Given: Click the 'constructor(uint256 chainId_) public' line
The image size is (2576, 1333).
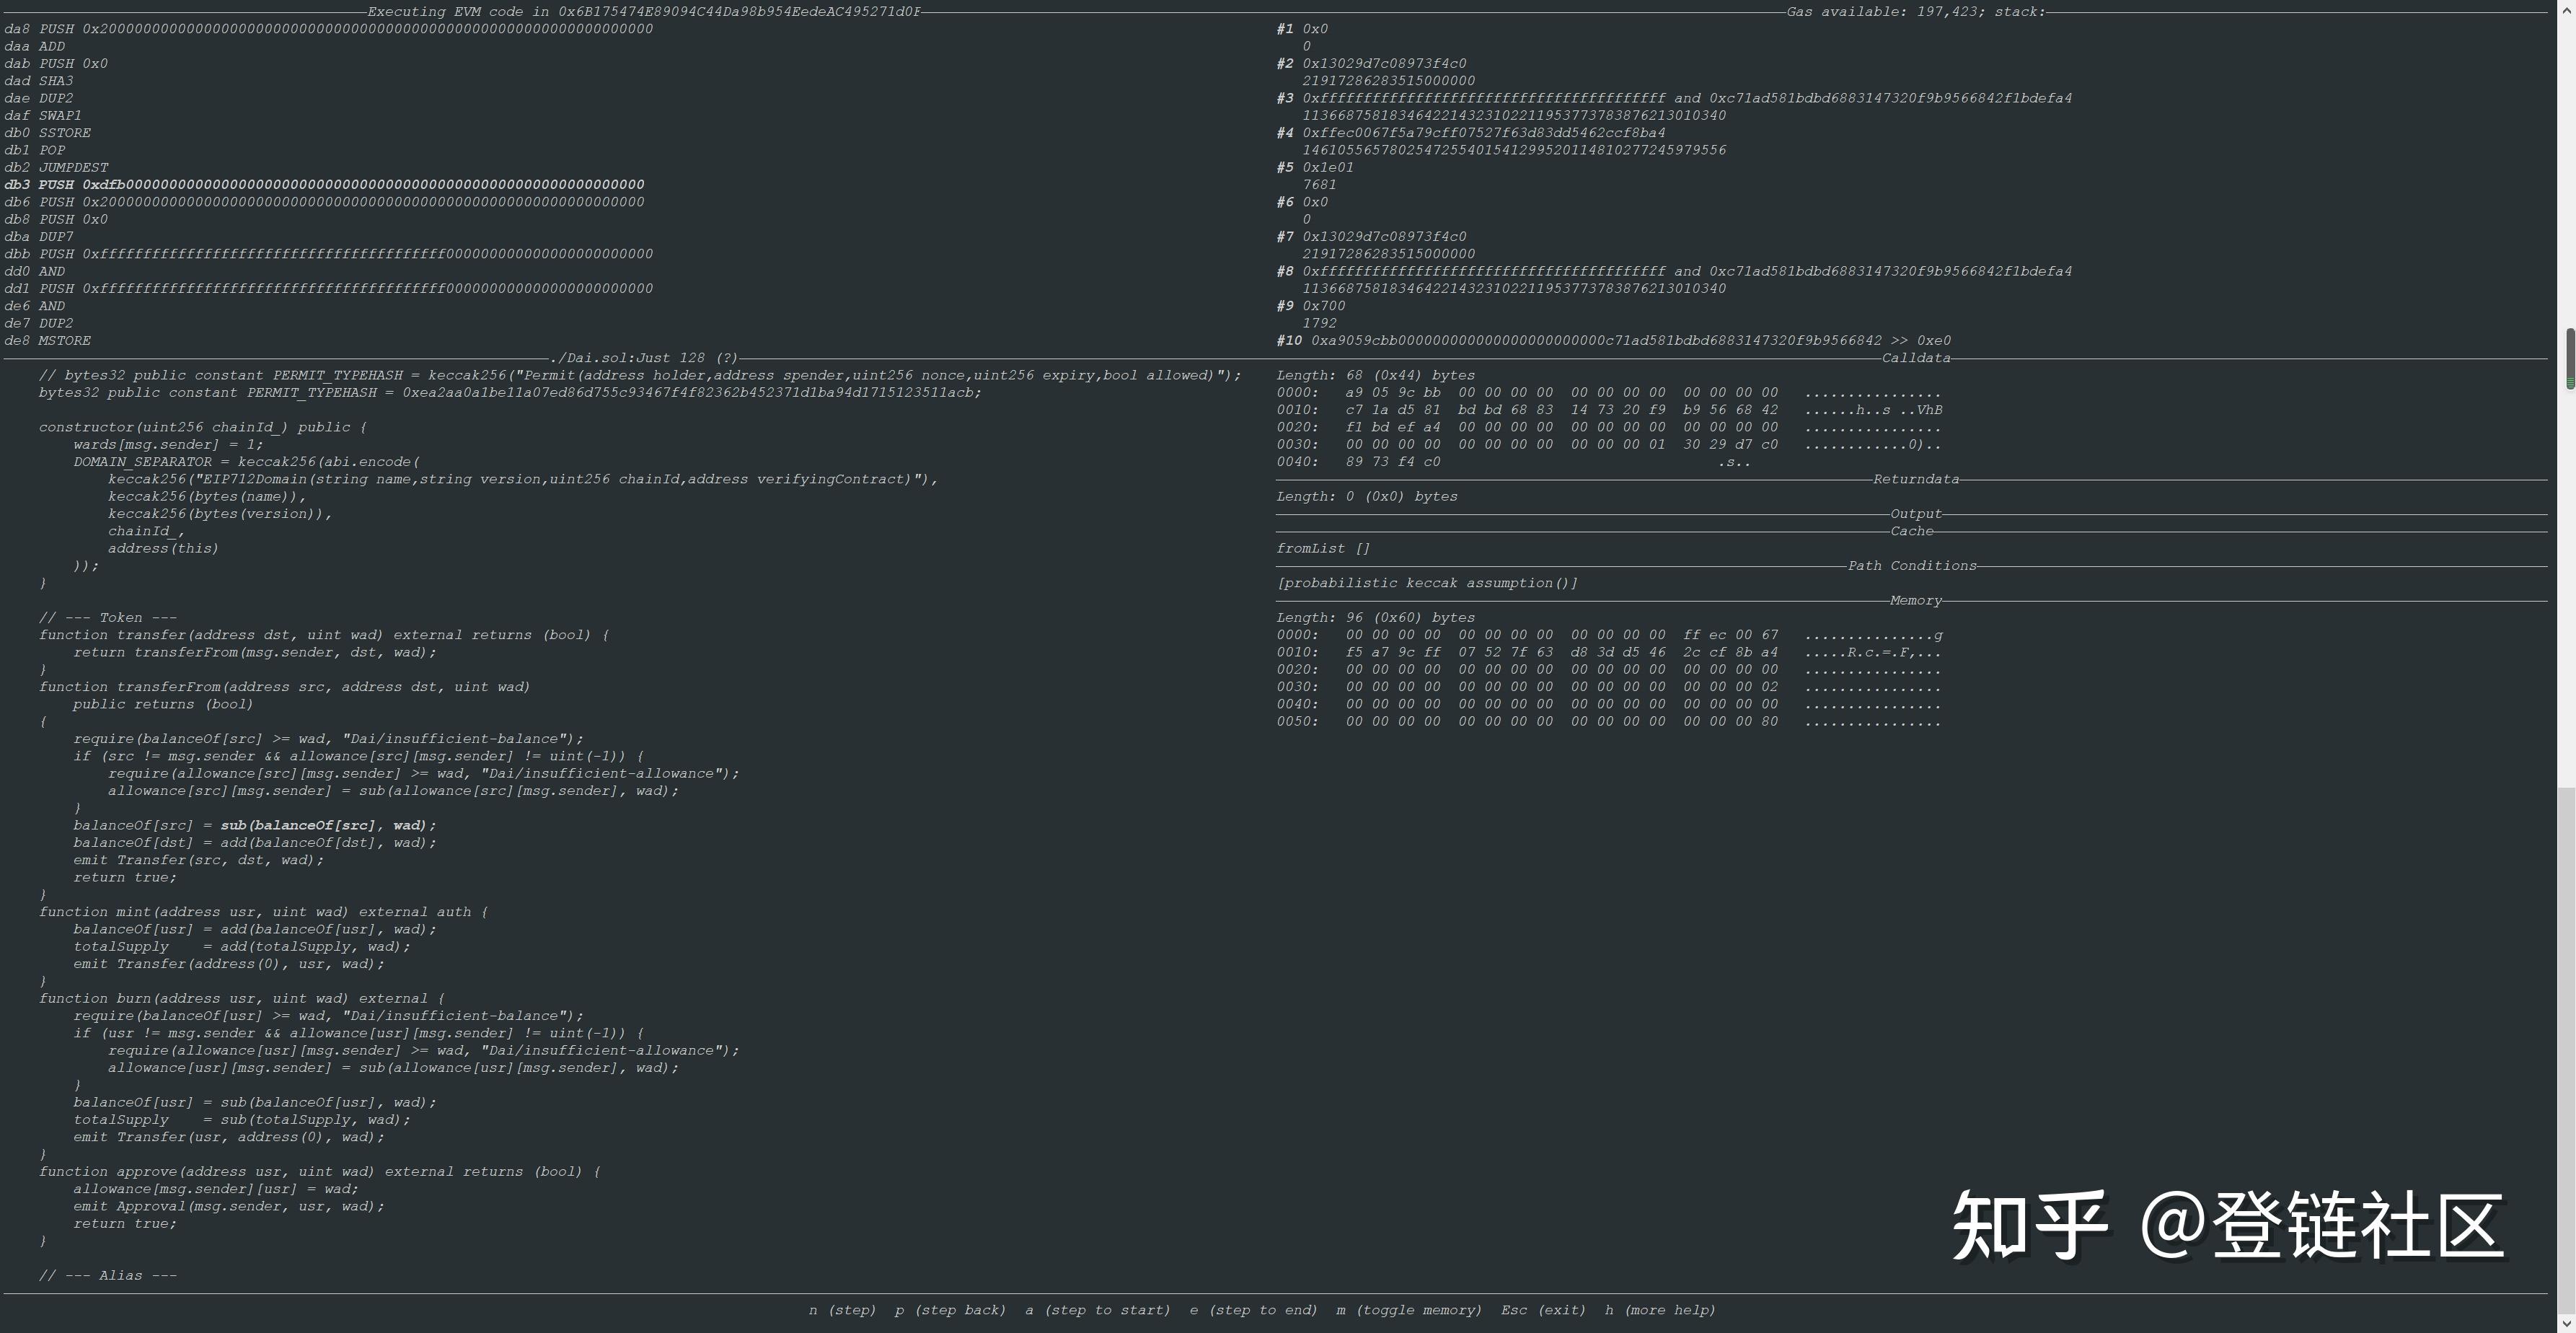Looking at the screenshot, I should pyautogui.click(x=203, y=428).
